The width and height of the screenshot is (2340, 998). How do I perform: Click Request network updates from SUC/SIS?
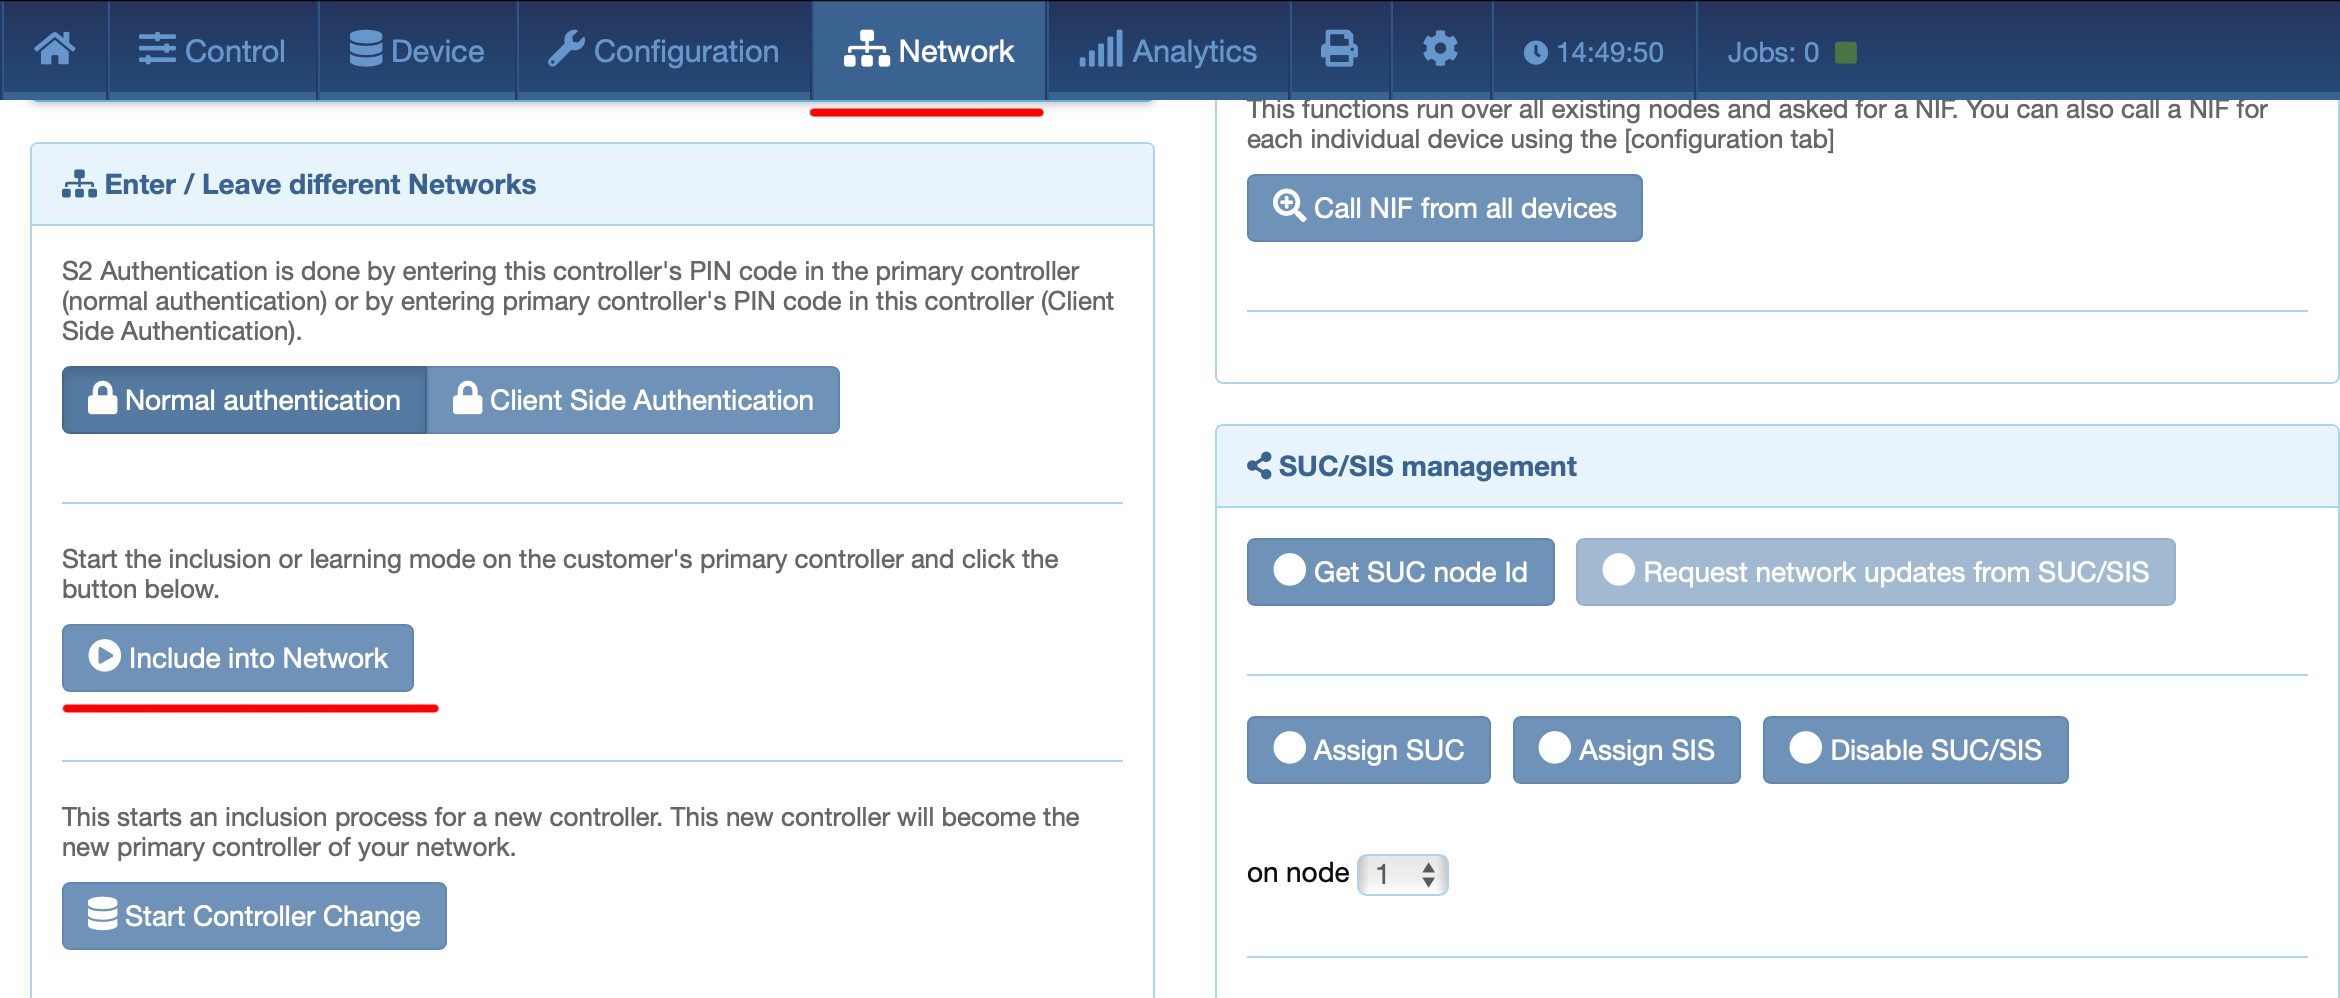(x=1875, y=572)
